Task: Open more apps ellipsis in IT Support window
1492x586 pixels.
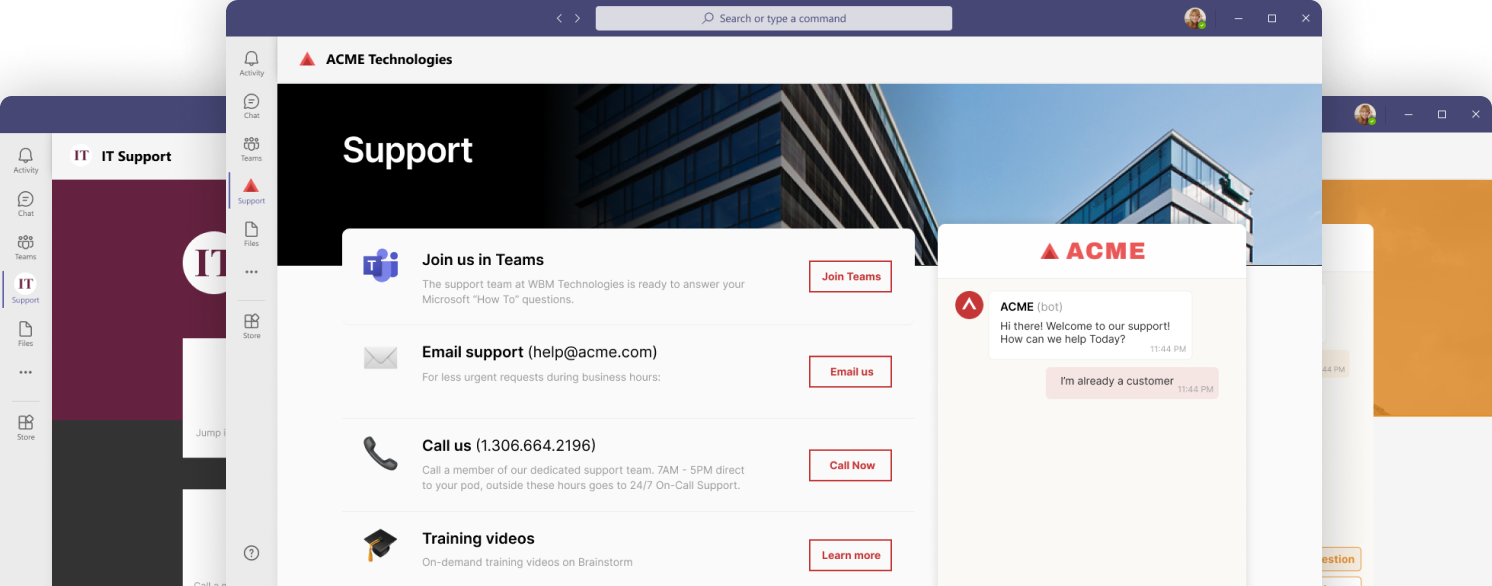Action: click(x=26, y=372)
